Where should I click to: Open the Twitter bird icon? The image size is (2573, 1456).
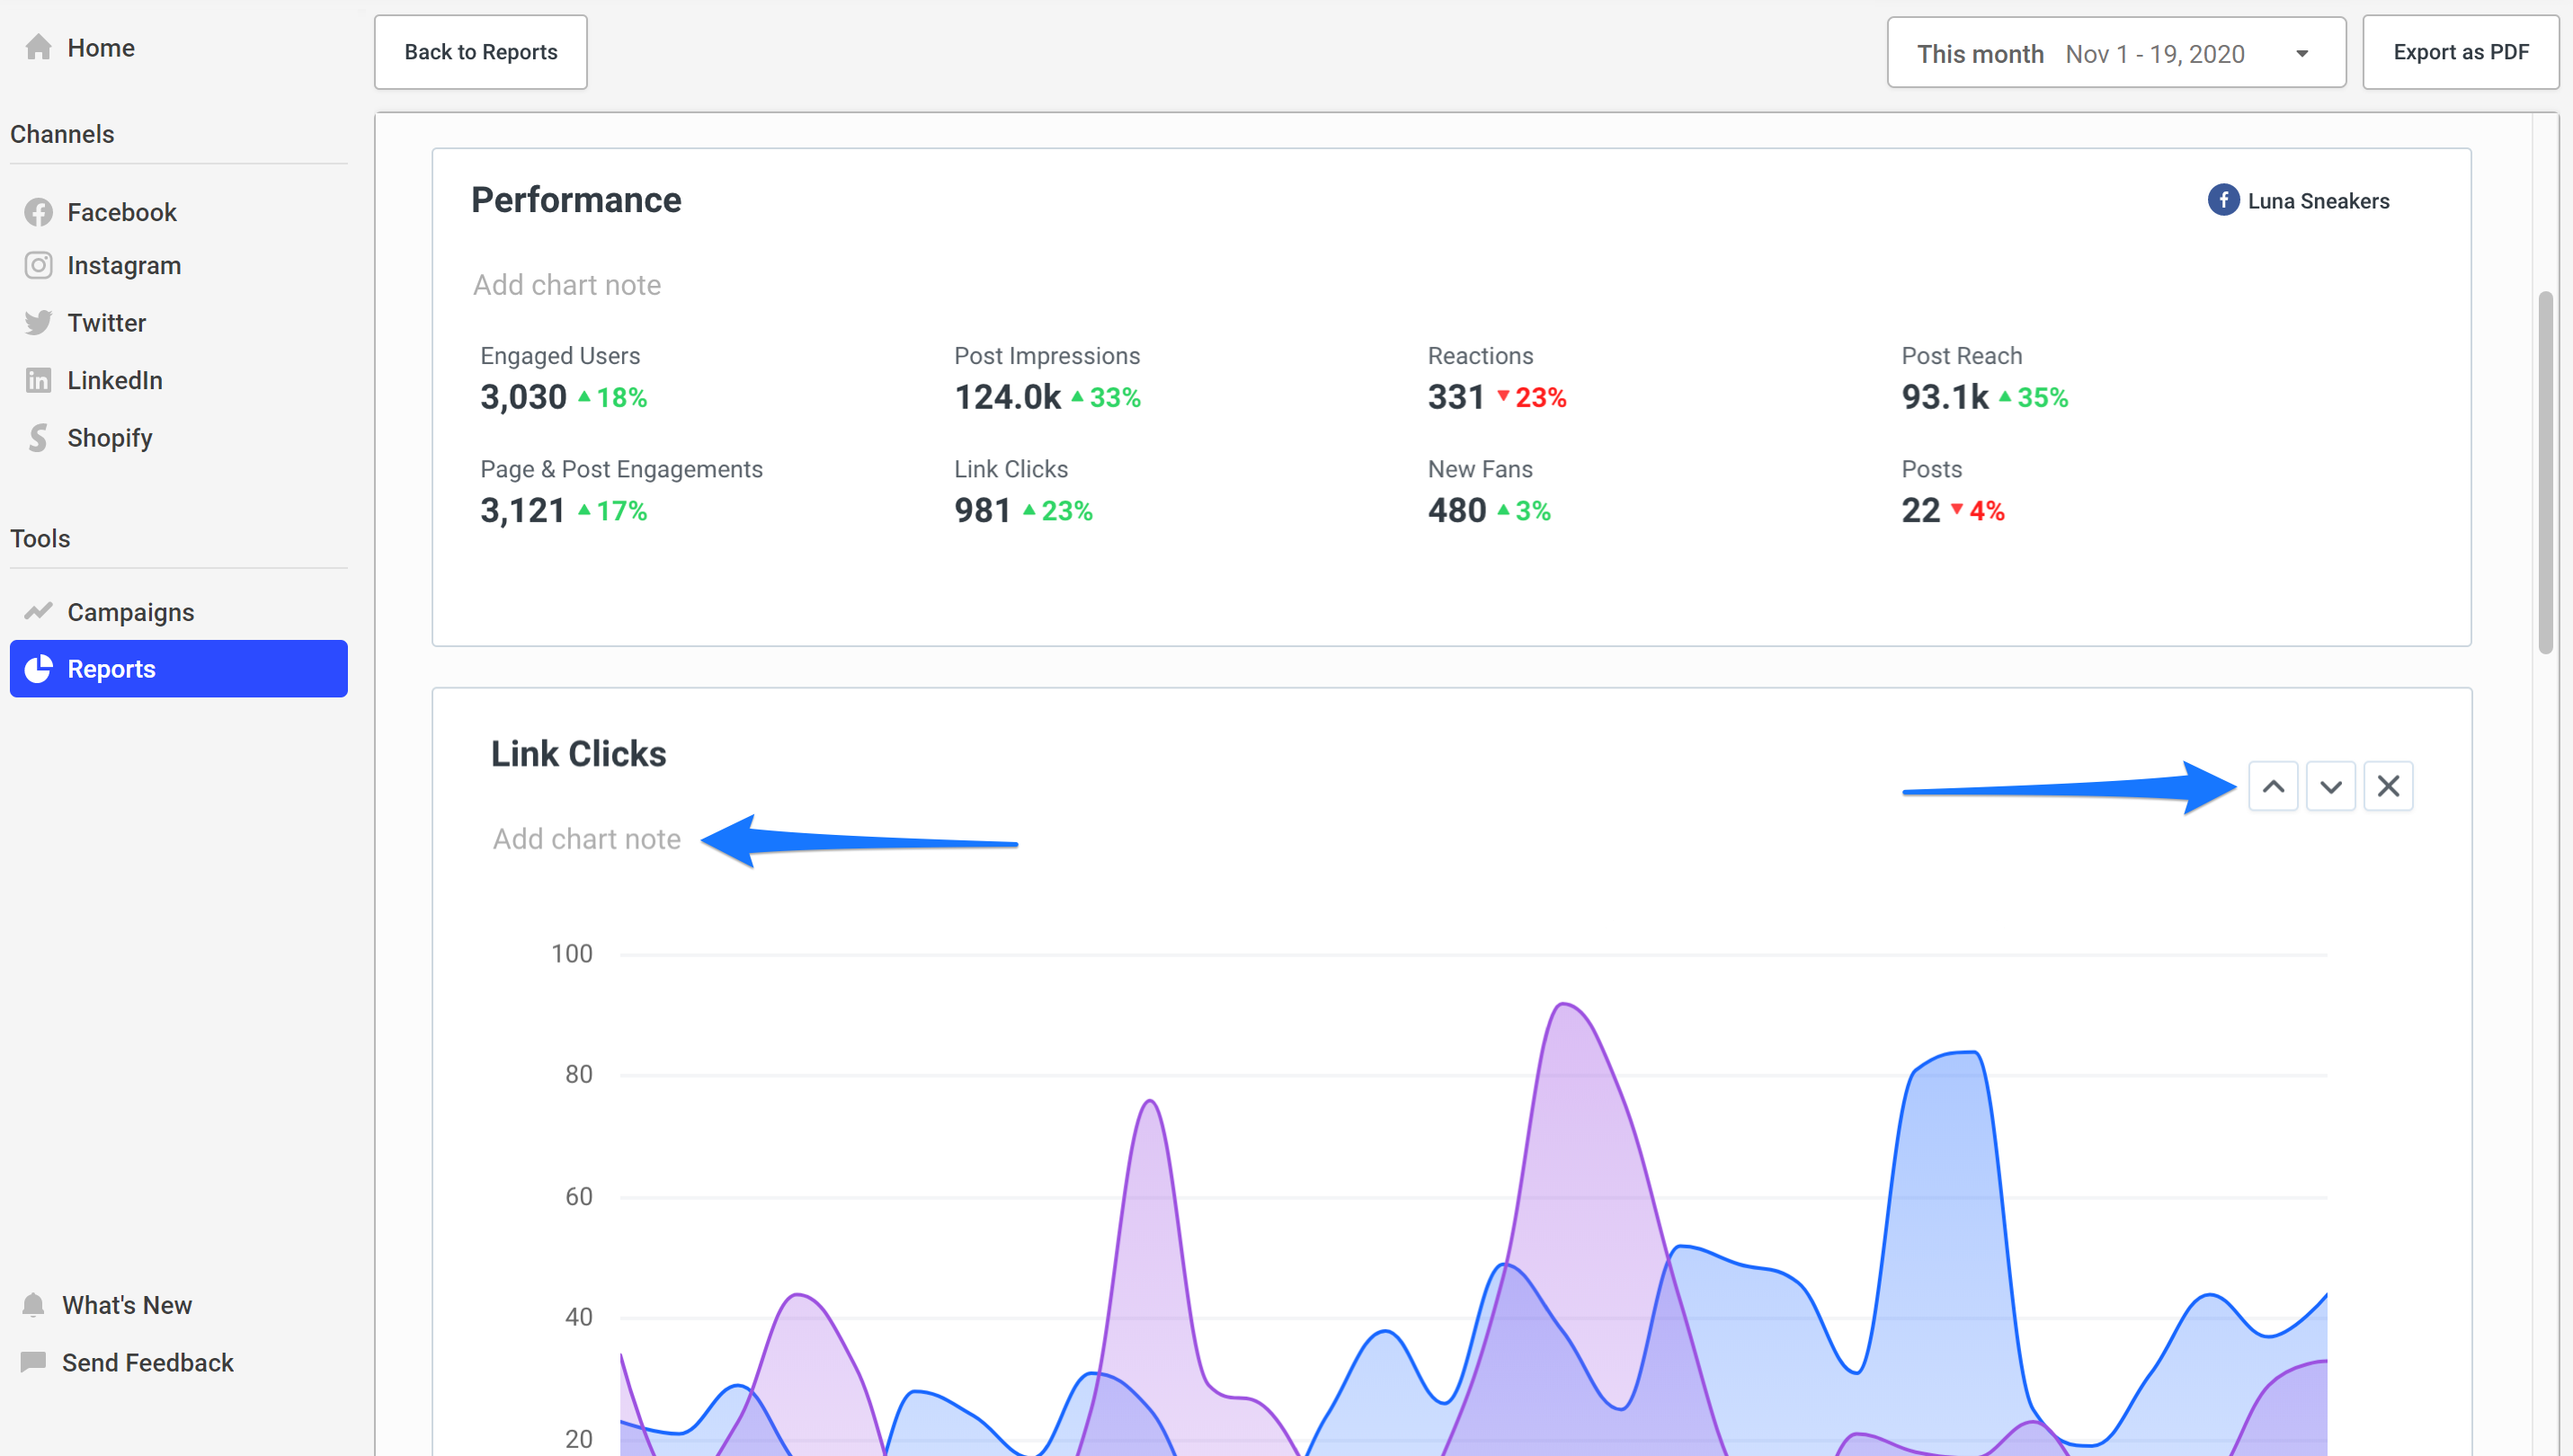point(38,323)
